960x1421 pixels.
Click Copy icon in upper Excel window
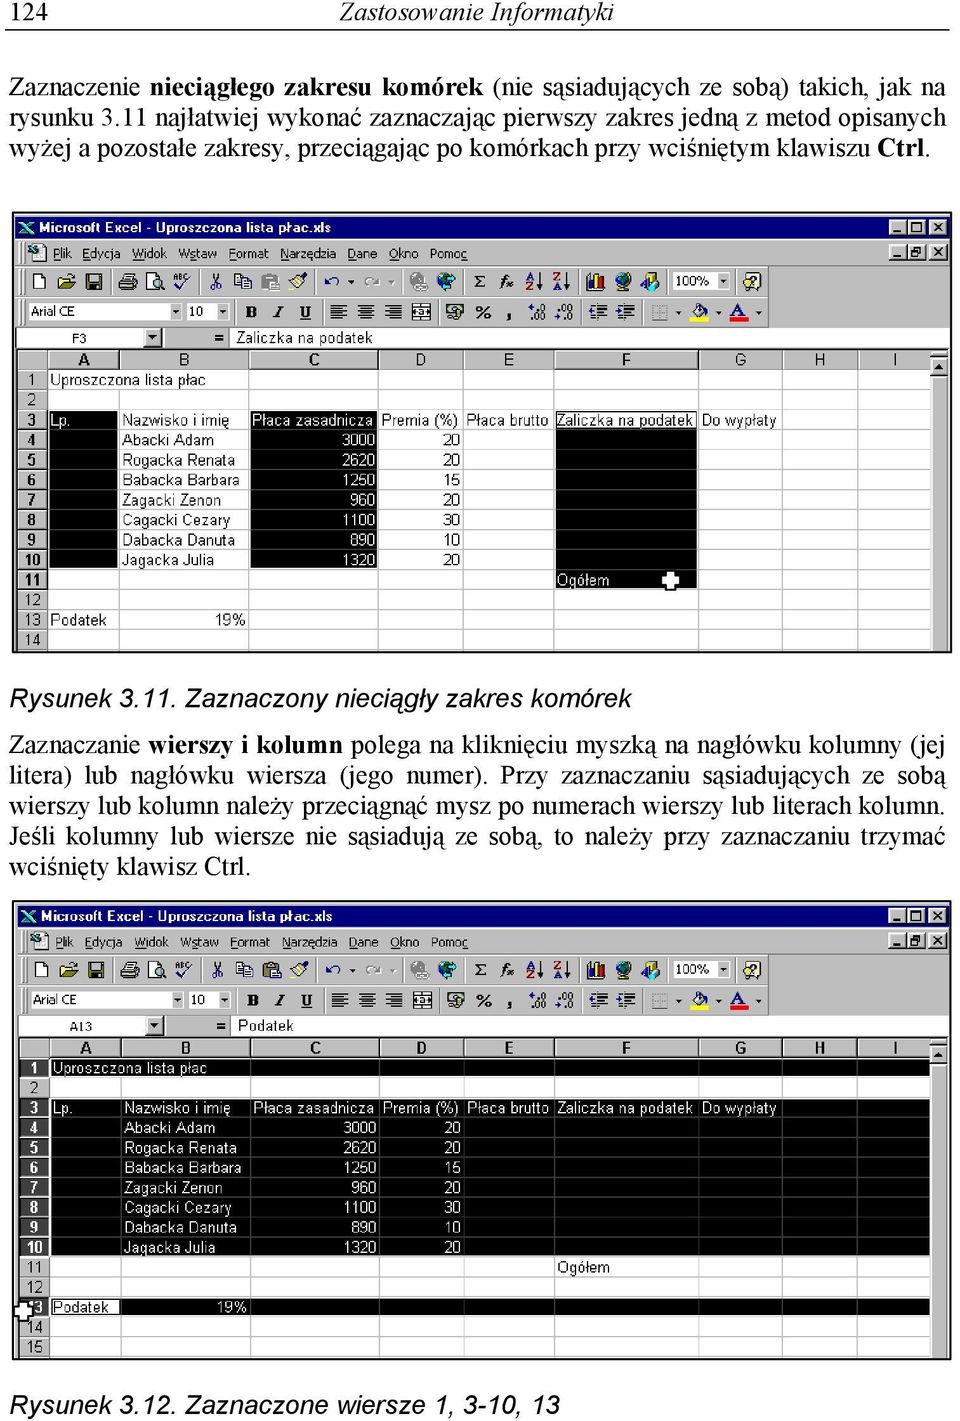242,282
